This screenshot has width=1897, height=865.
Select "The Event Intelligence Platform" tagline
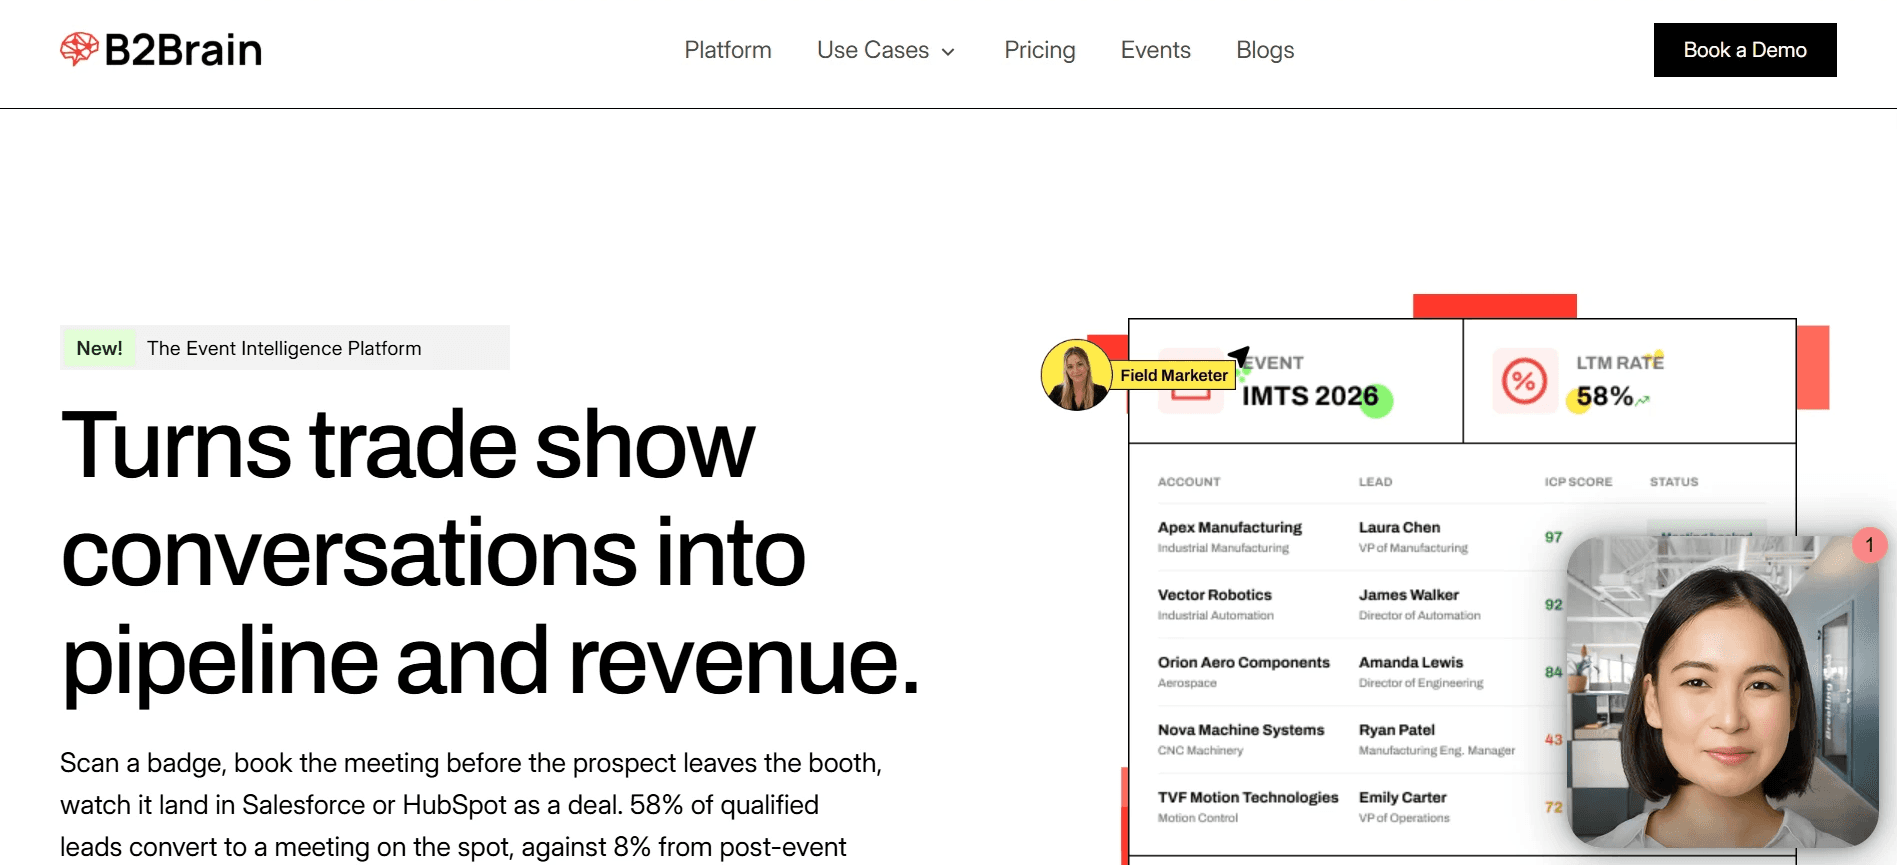(284, 348)
